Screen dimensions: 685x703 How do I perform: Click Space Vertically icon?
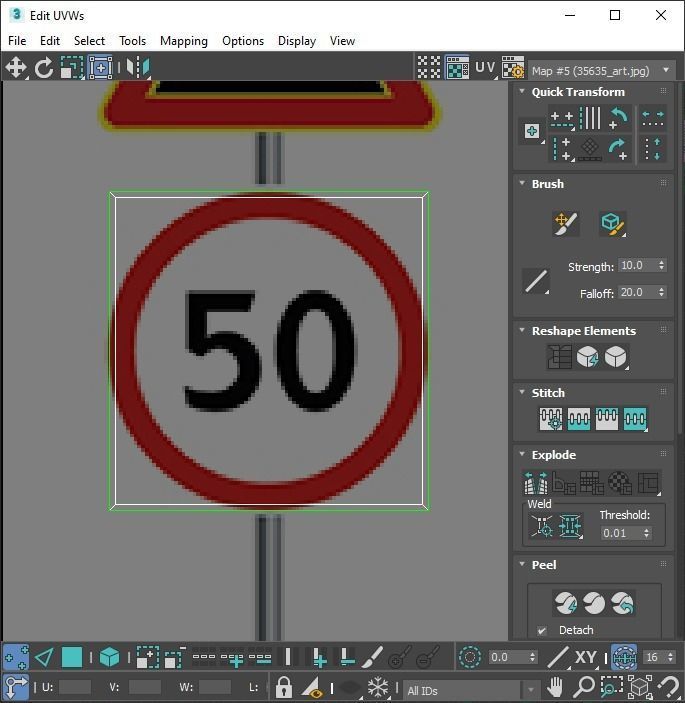point(652,149)
